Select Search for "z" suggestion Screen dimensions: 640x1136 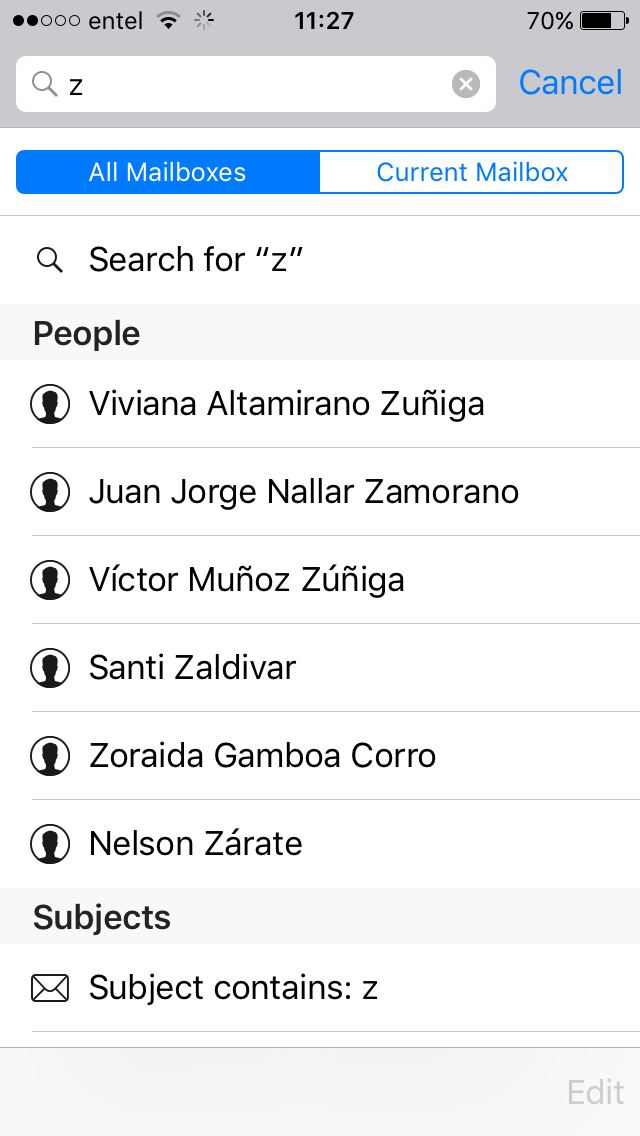coord(196,260)
